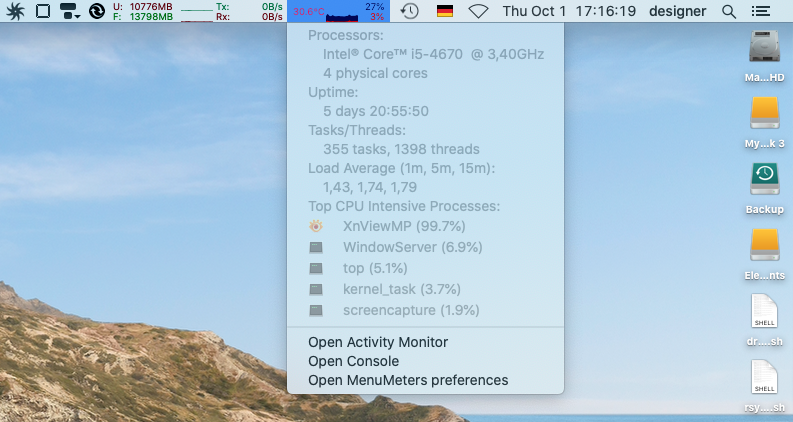The height and width of the screenshot is (422, 793).
Task: Click the circular sync arrows icon
Action: (x=97, y=11)
